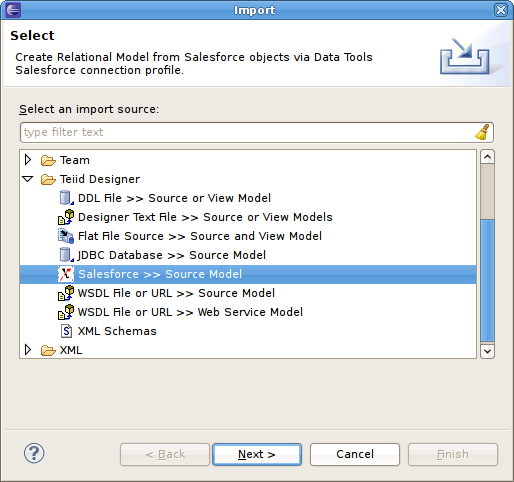Click the Team folder icon

point(48,160)
